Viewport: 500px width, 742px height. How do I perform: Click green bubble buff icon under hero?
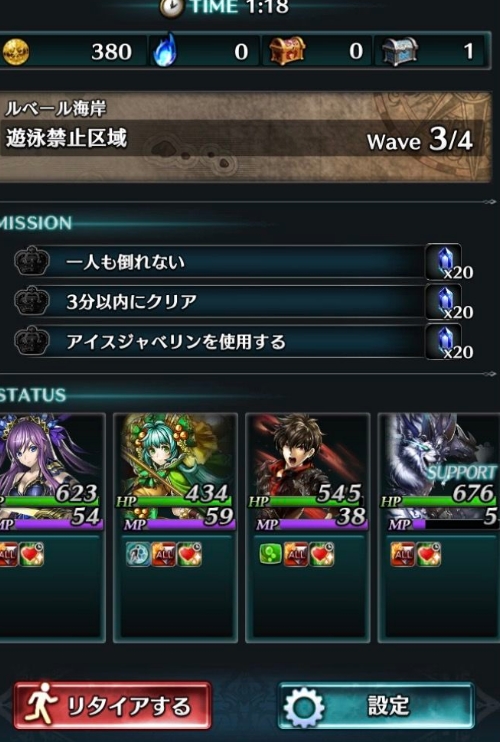point(271,554)
